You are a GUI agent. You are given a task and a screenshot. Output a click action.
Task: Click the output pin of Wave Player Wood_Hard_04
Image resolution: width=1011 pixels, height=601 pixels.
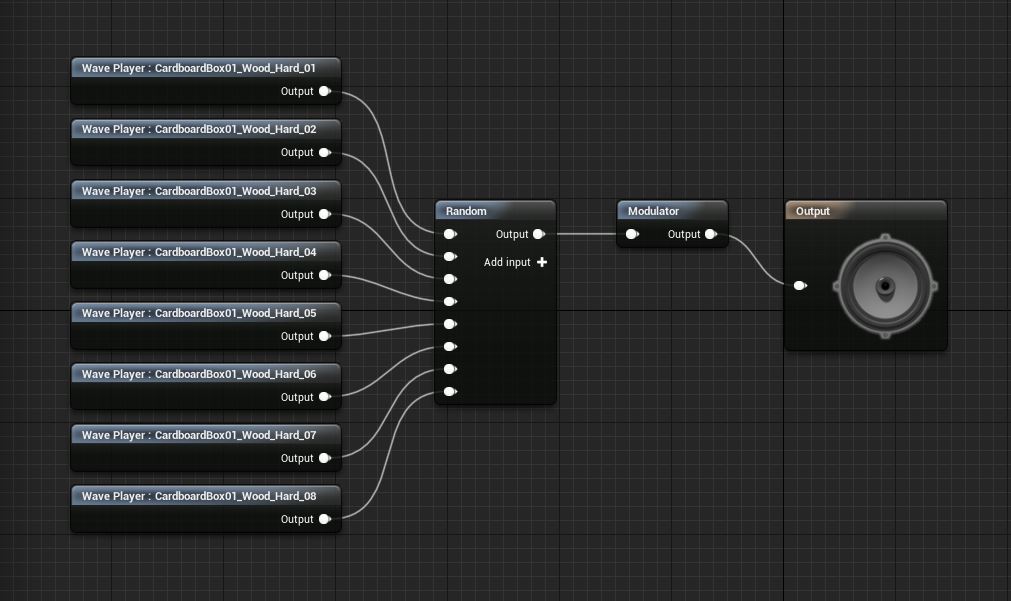(324, 275)
